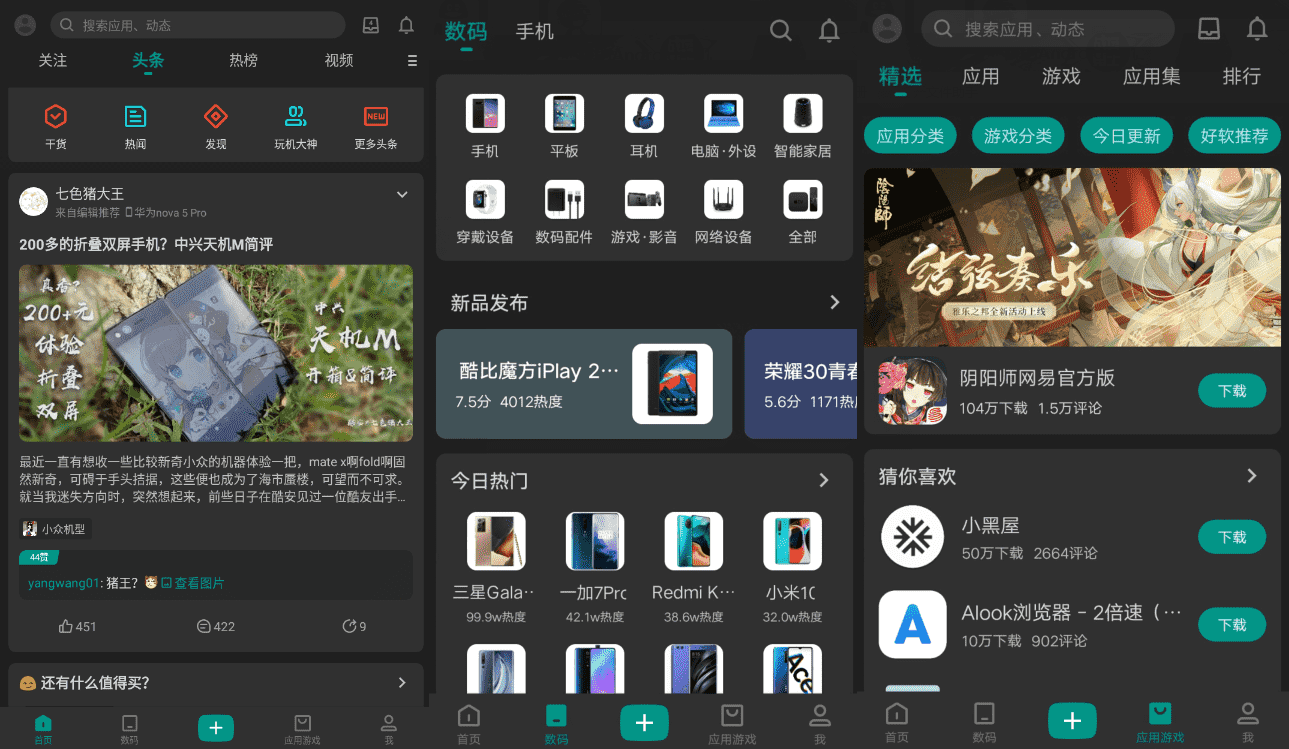The width and height of the screenshot is (1289, 749).
Task: Open the 排行 rankings tab
Action: click(x=1242, y=77)
